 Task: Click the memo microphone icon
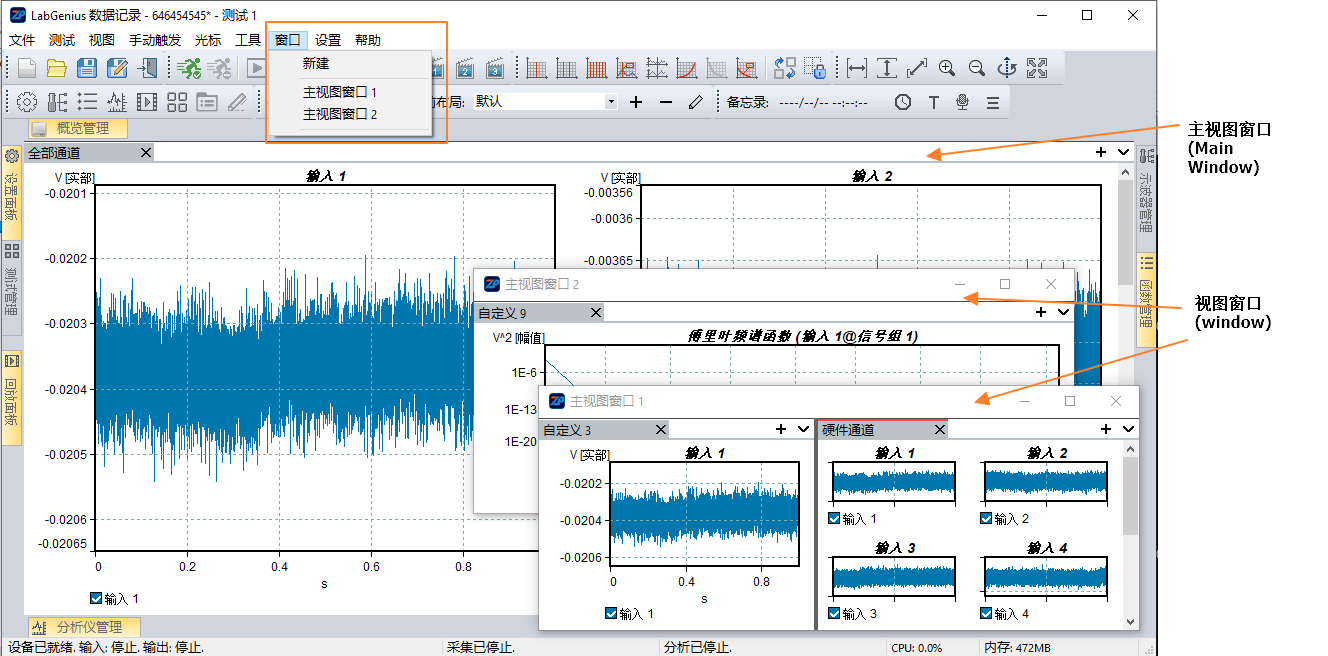click(963, 102)
